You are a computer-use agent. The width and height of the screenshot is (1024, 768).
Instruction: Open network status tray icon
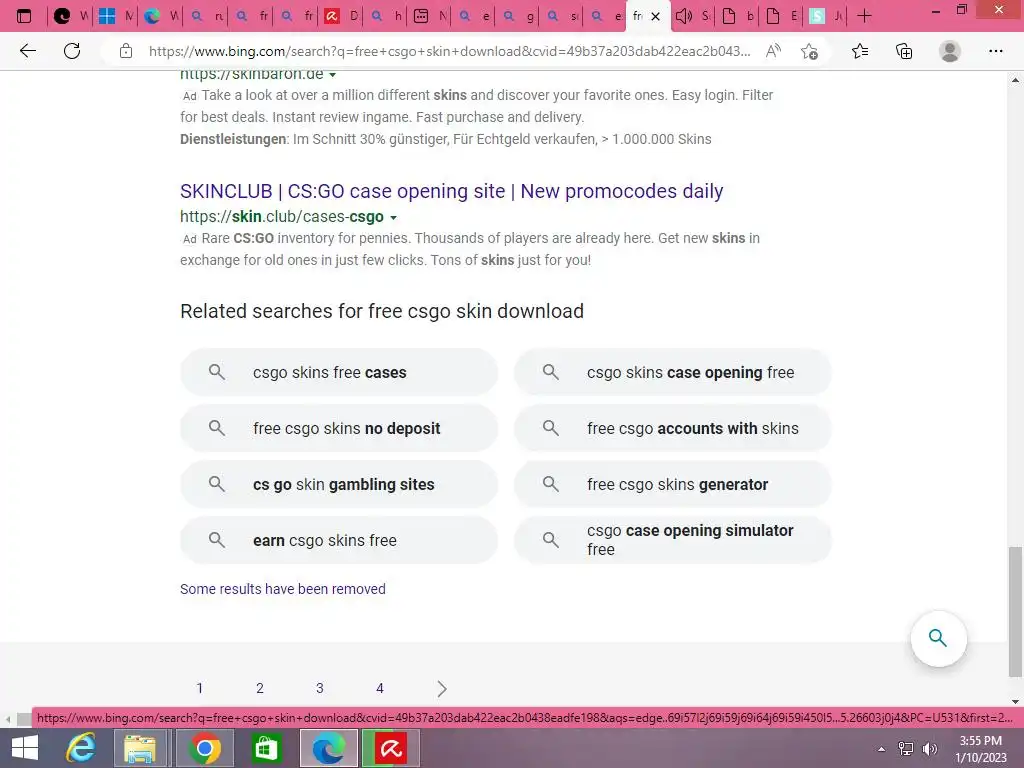coord(906,749)
